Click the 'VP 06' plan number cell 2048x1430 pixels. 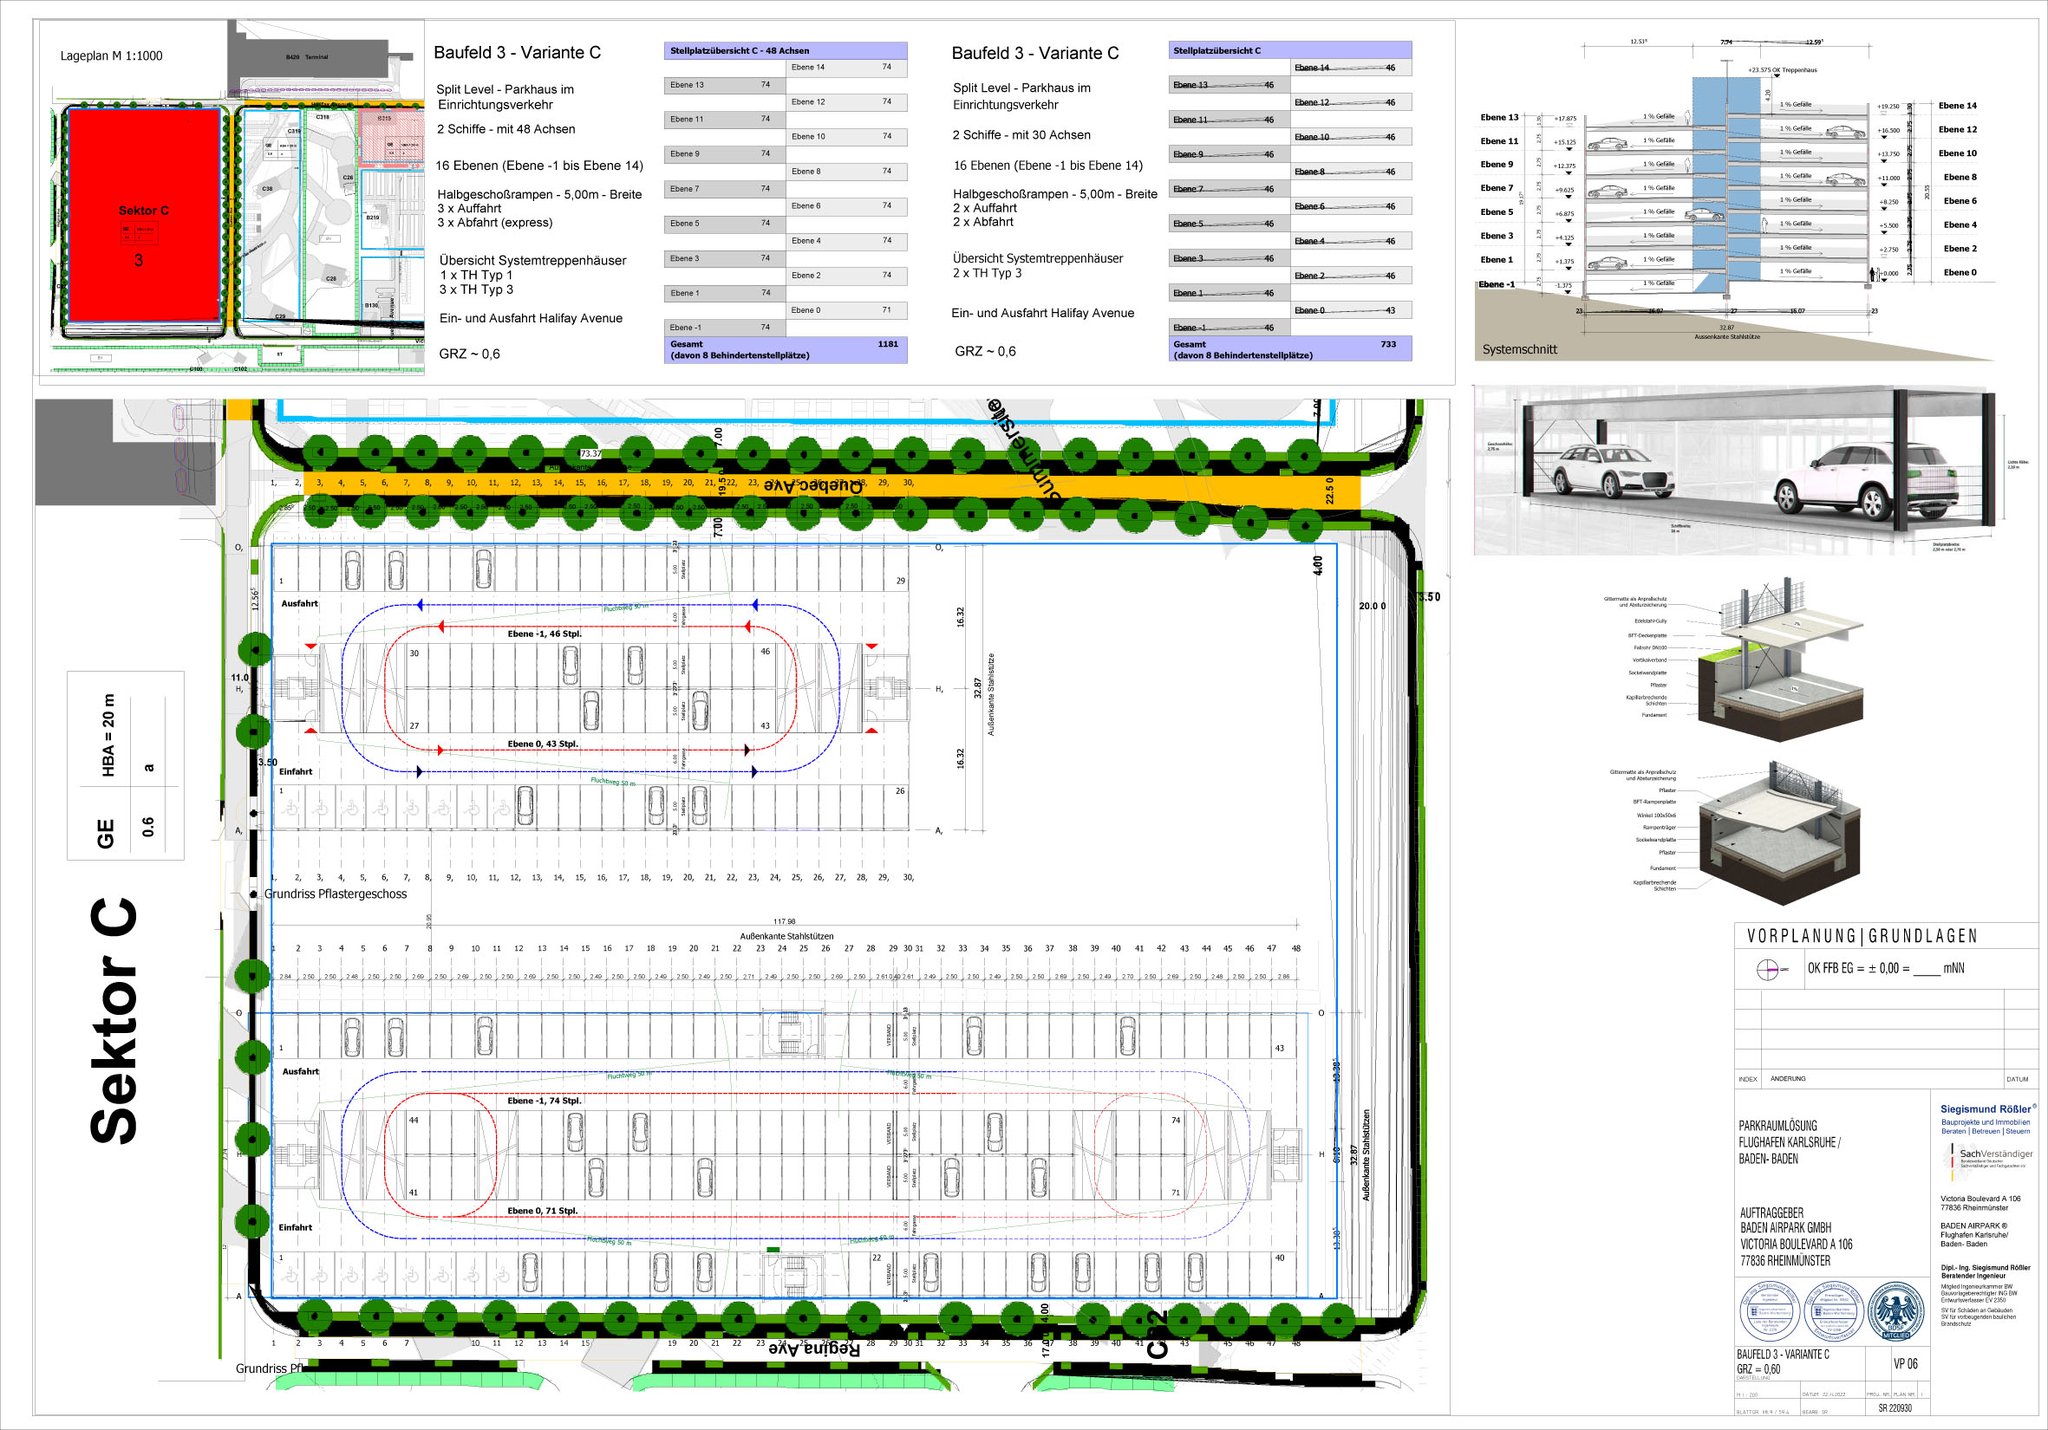coord(1905,1364)
